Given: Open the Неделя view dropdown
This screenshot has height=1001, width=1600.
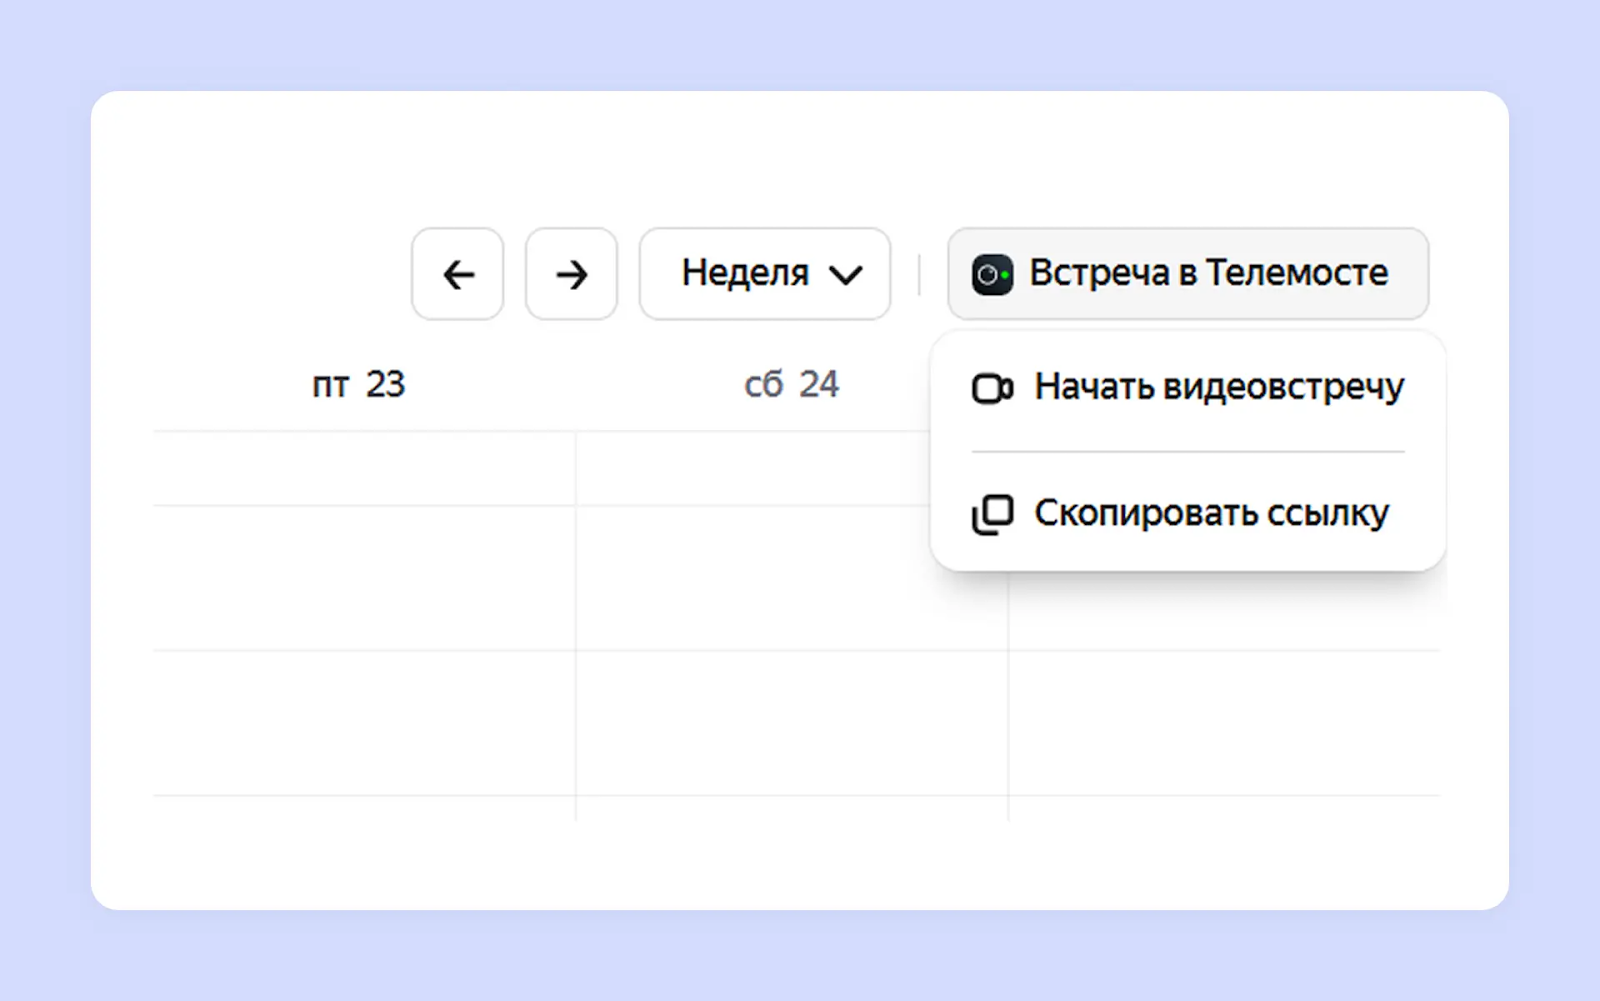Looking at the screenshot, I should click(765, 274).
